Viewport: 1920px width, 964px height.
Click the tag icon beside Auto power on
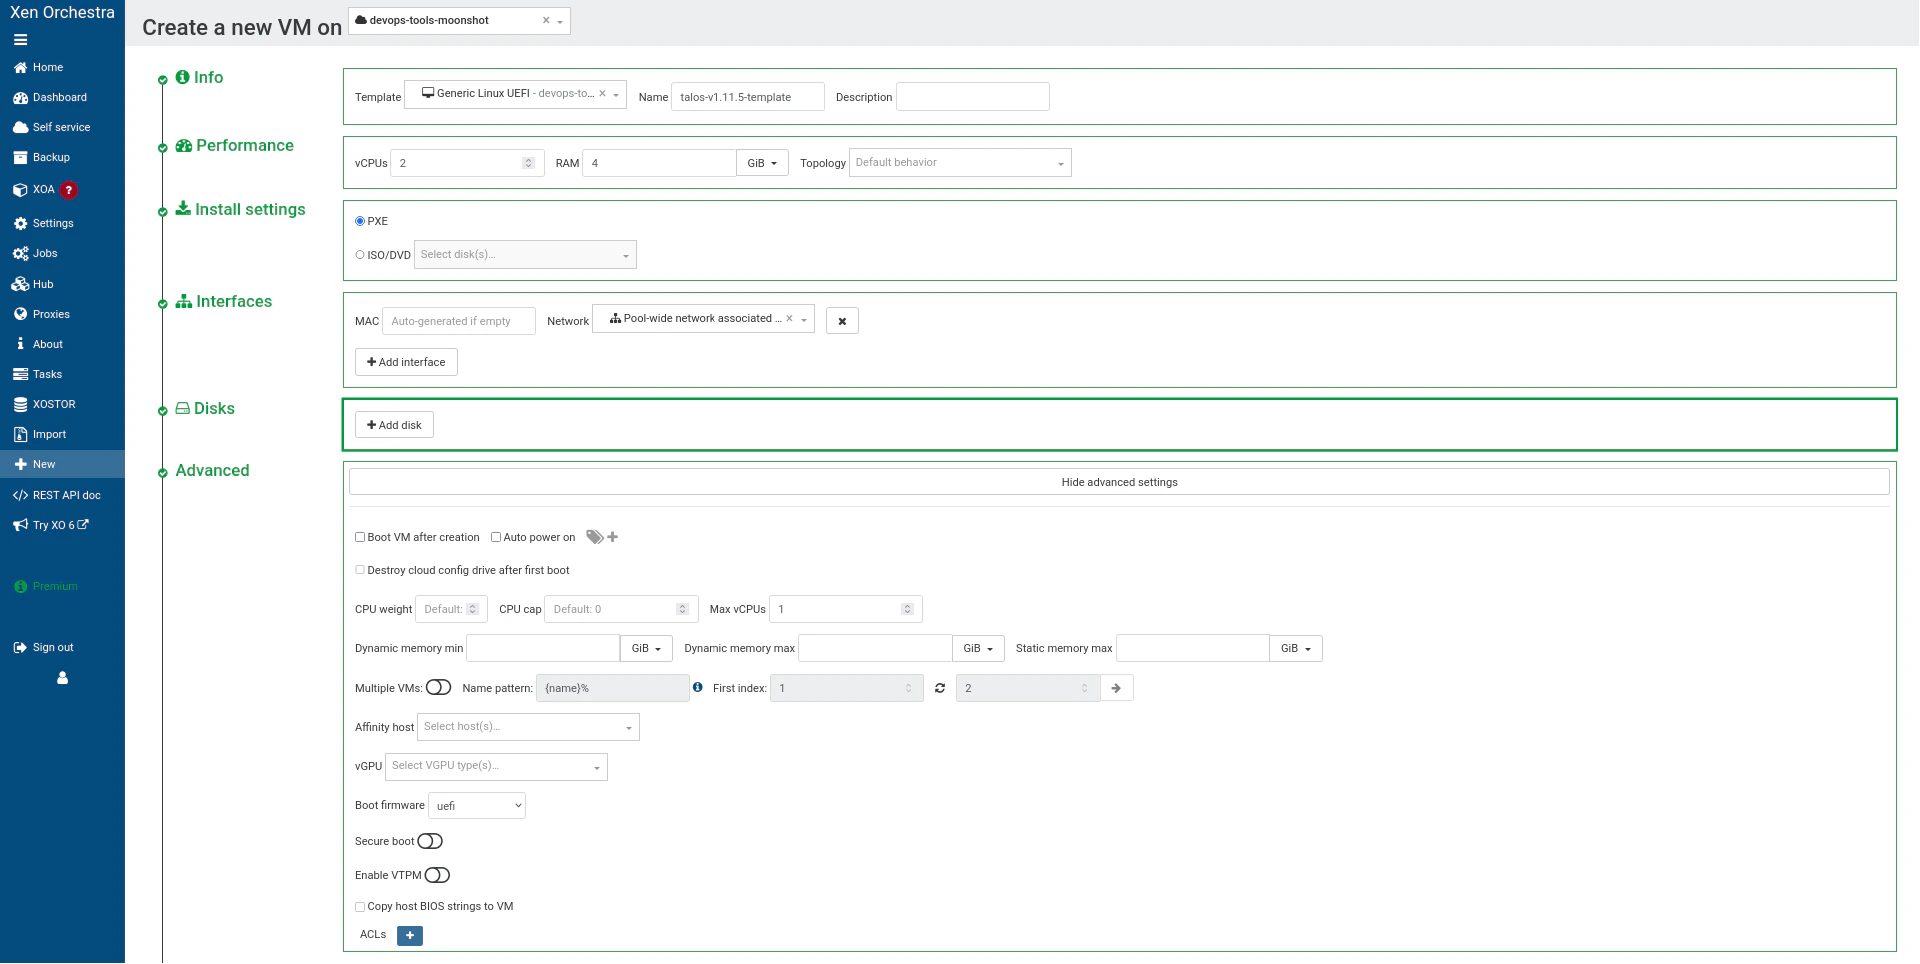coord(594,537)
